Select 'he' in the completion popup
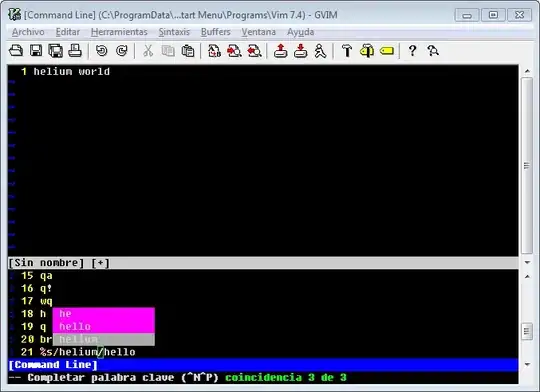540x392 pixels. (103, 314)
